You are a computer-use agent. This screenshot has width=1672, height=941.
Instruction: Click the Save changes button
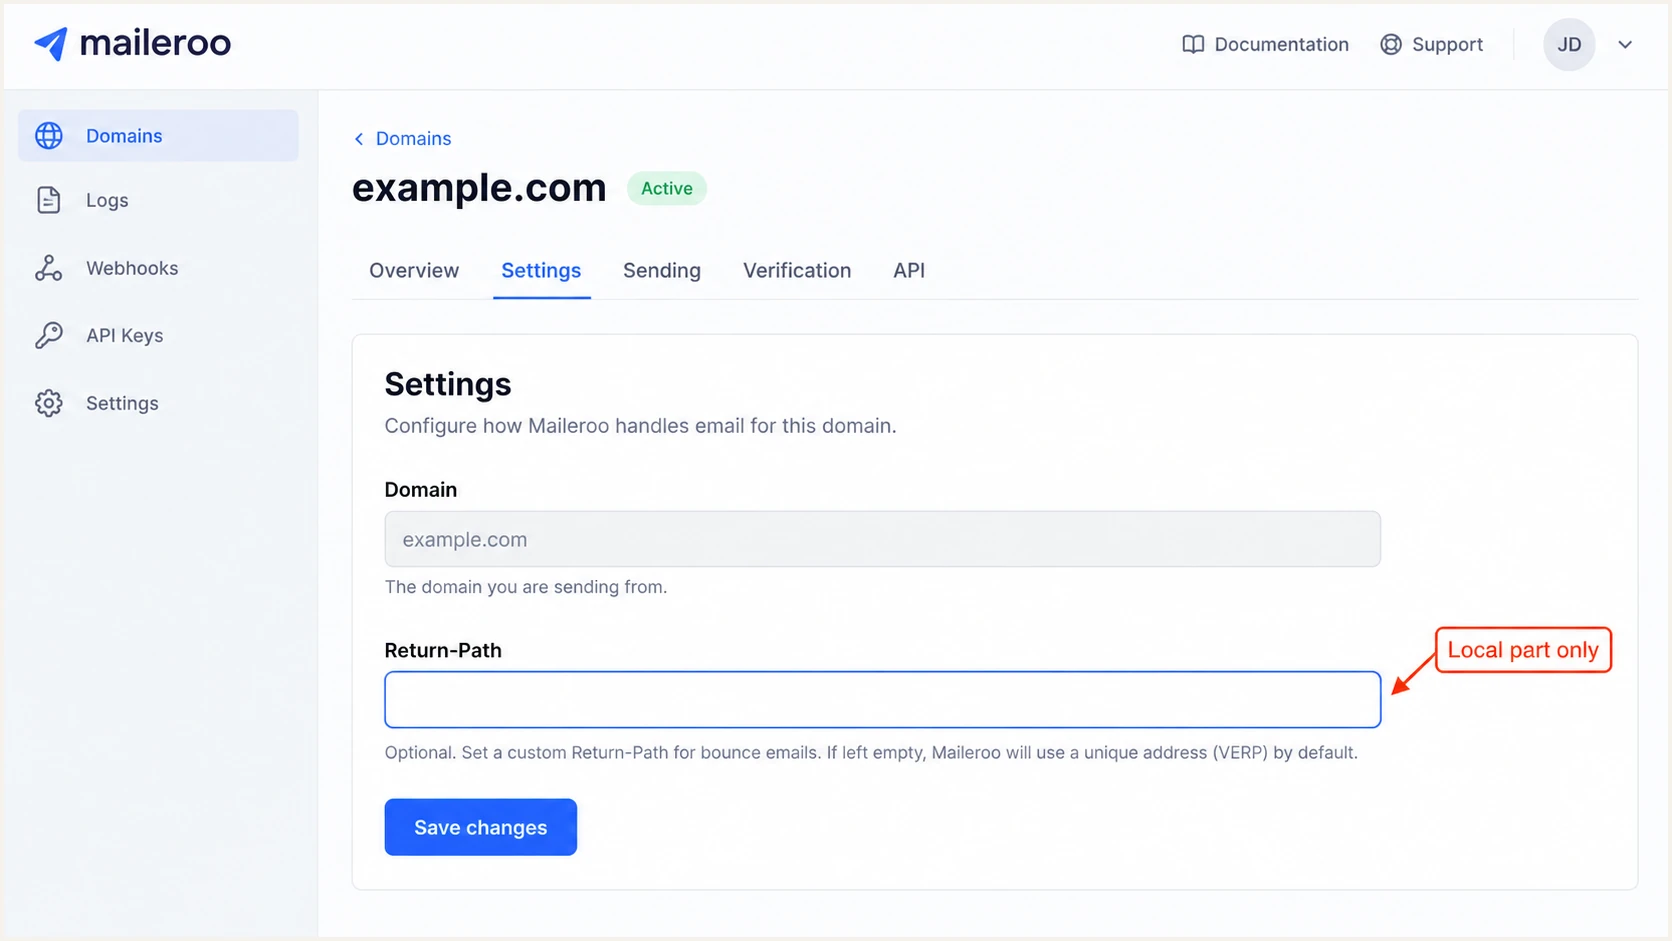pos(481,827)
